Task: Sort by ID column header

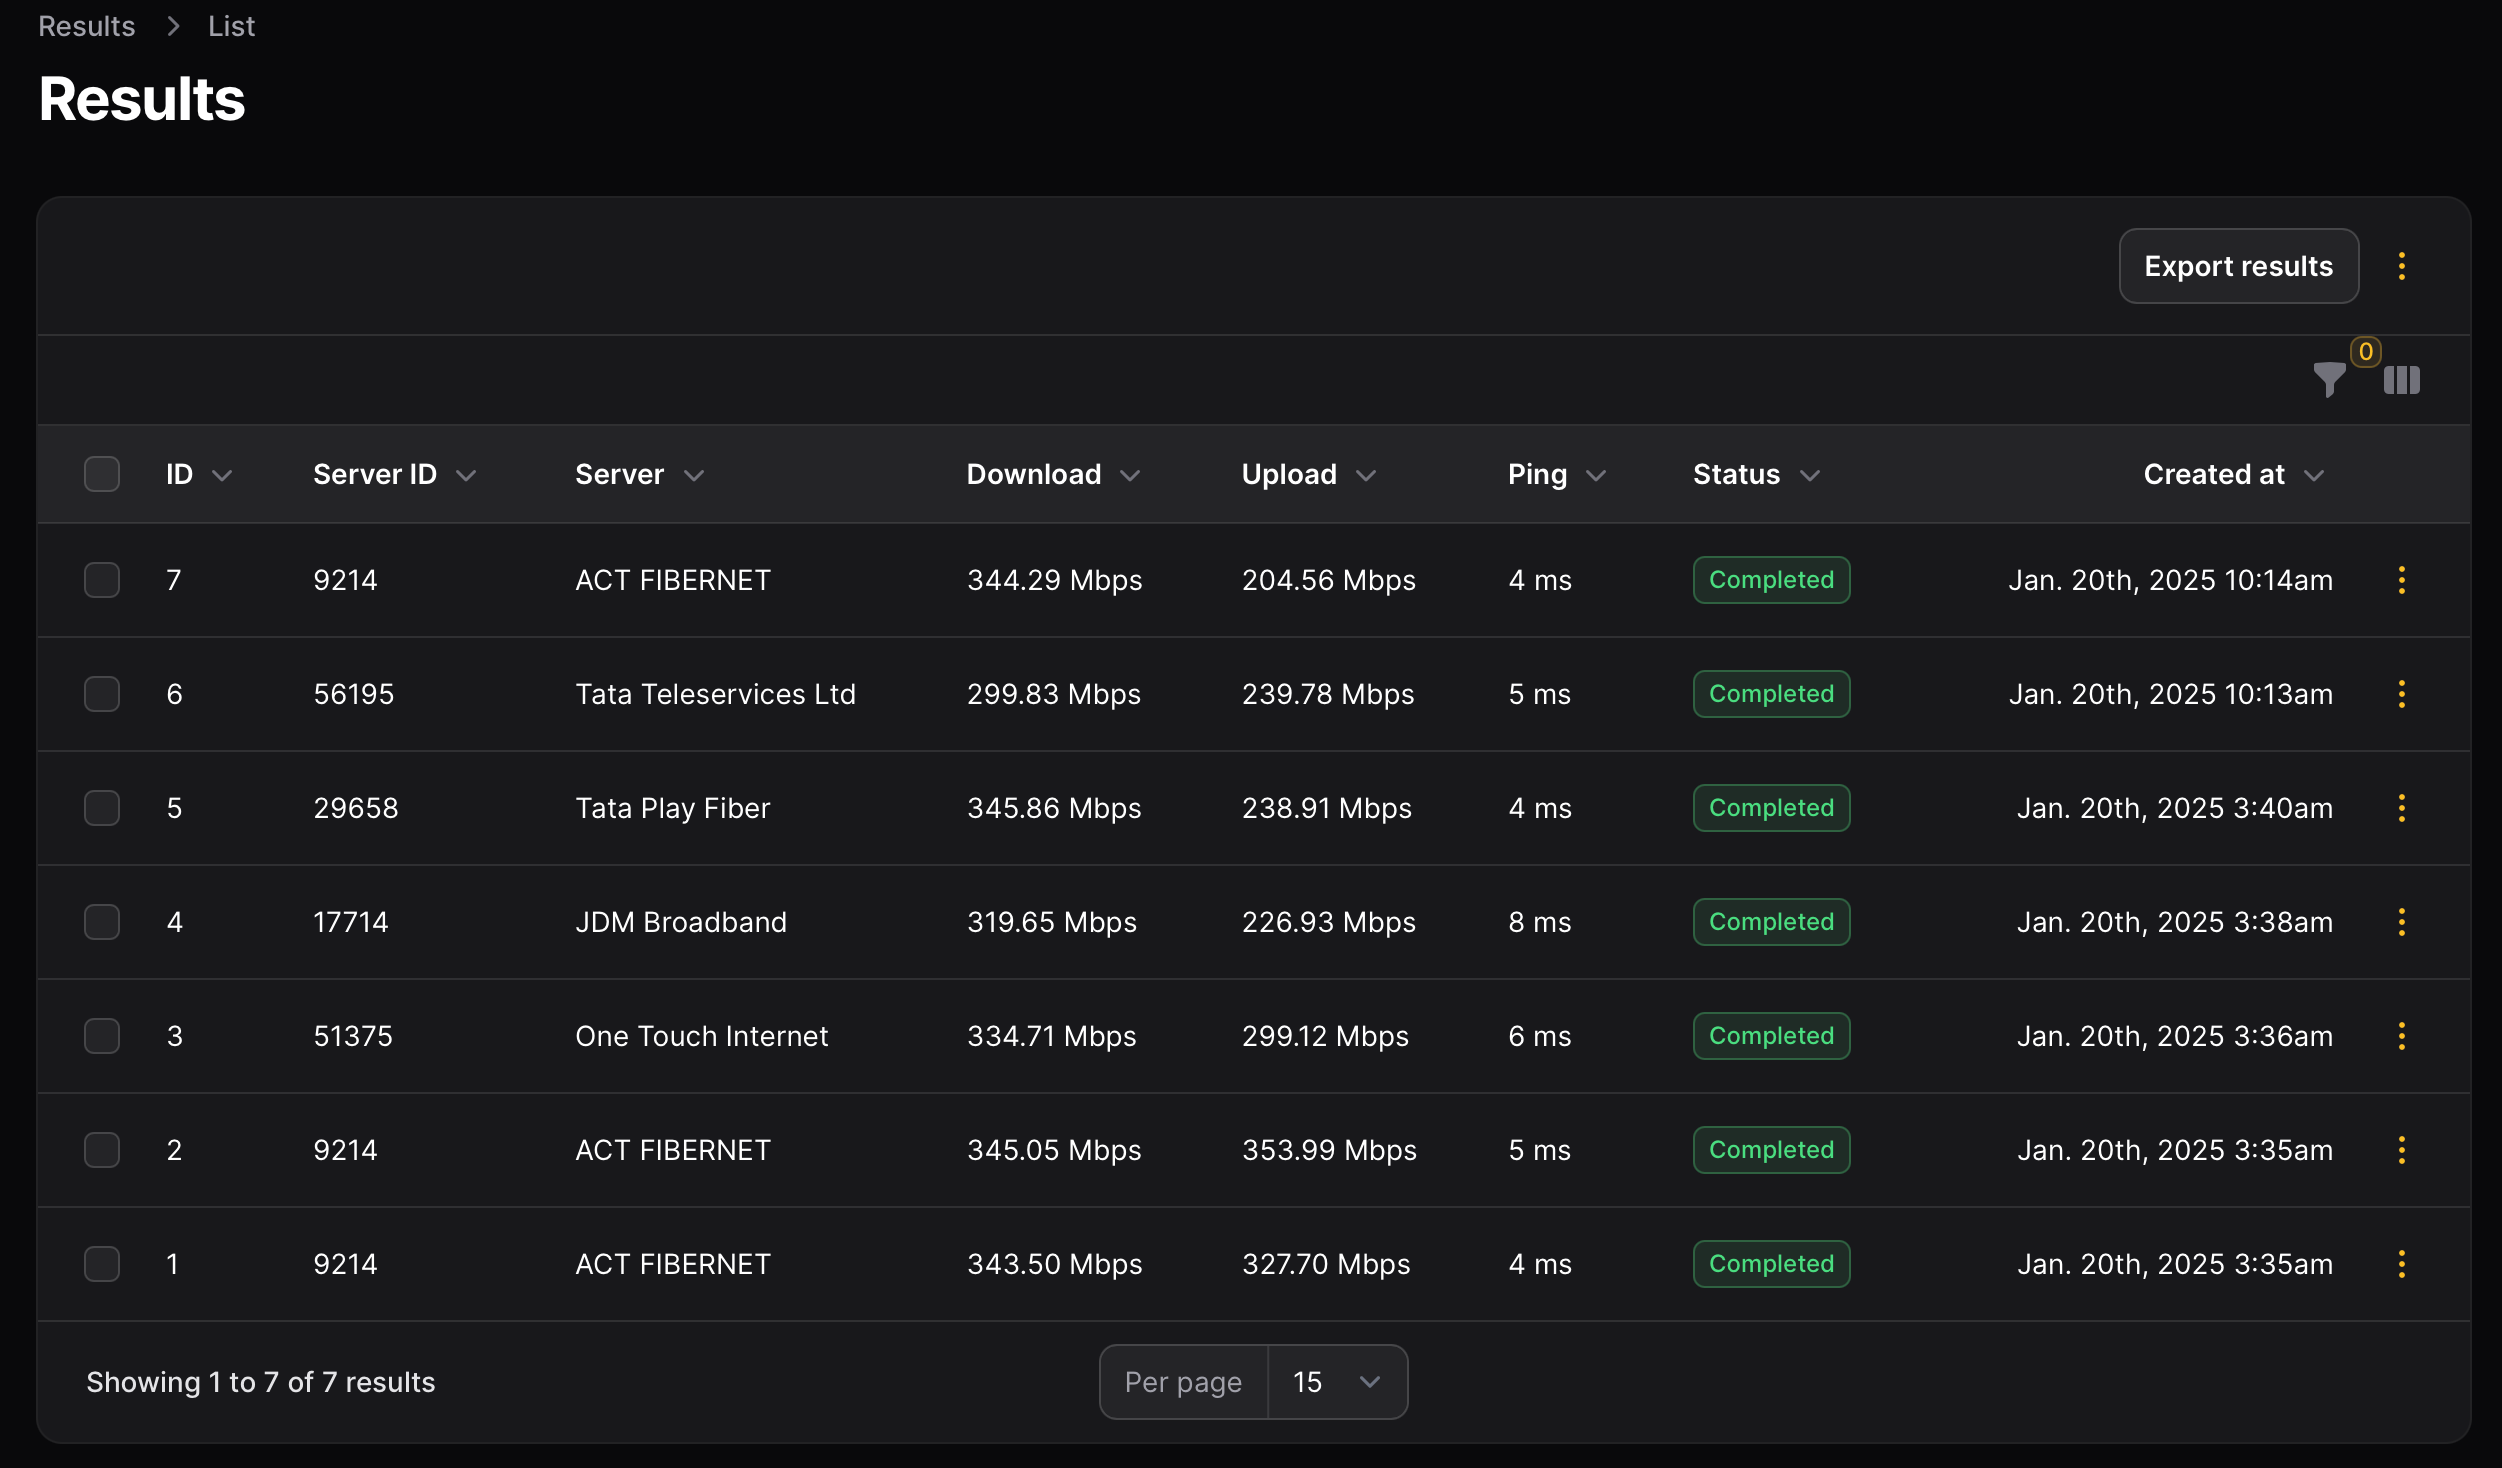Action: click(x=199, y=474)
